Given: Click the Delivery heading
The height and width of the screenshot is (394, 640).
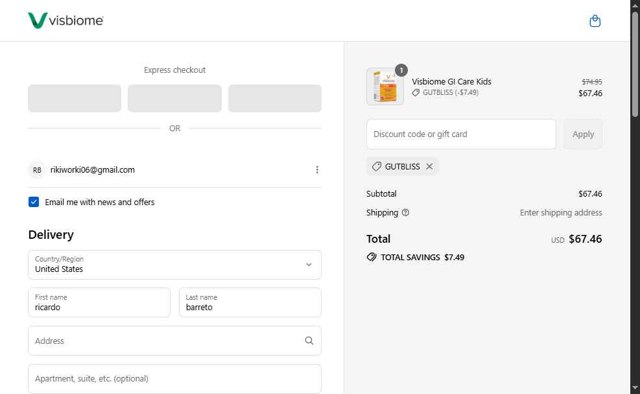Looking at the screenshot, I should coord(51,235).
